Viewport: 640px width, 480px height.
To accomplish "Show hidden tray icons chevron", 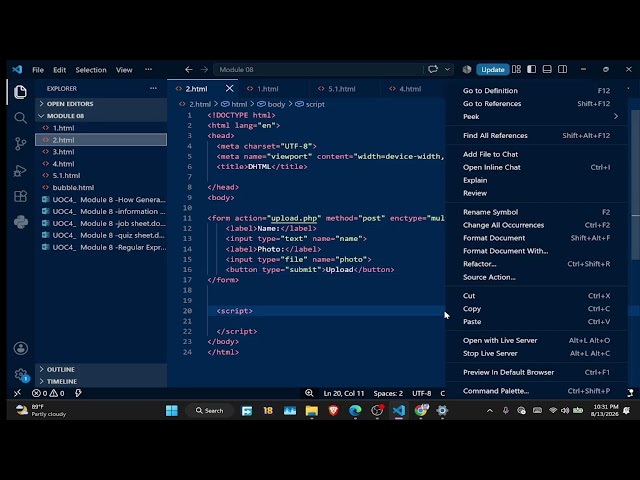I will point(490,410).
